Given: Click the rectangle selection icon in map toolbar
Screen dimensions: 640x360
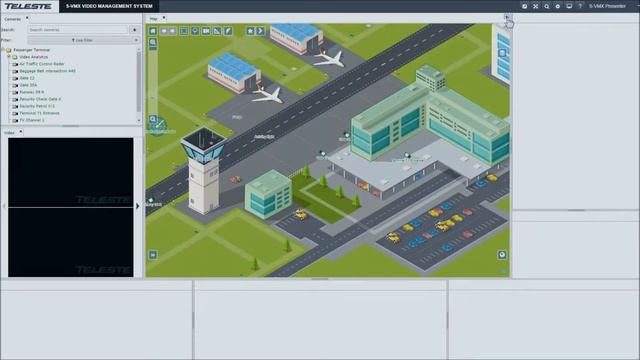Looking at the screenshot, I should (184, 31).
